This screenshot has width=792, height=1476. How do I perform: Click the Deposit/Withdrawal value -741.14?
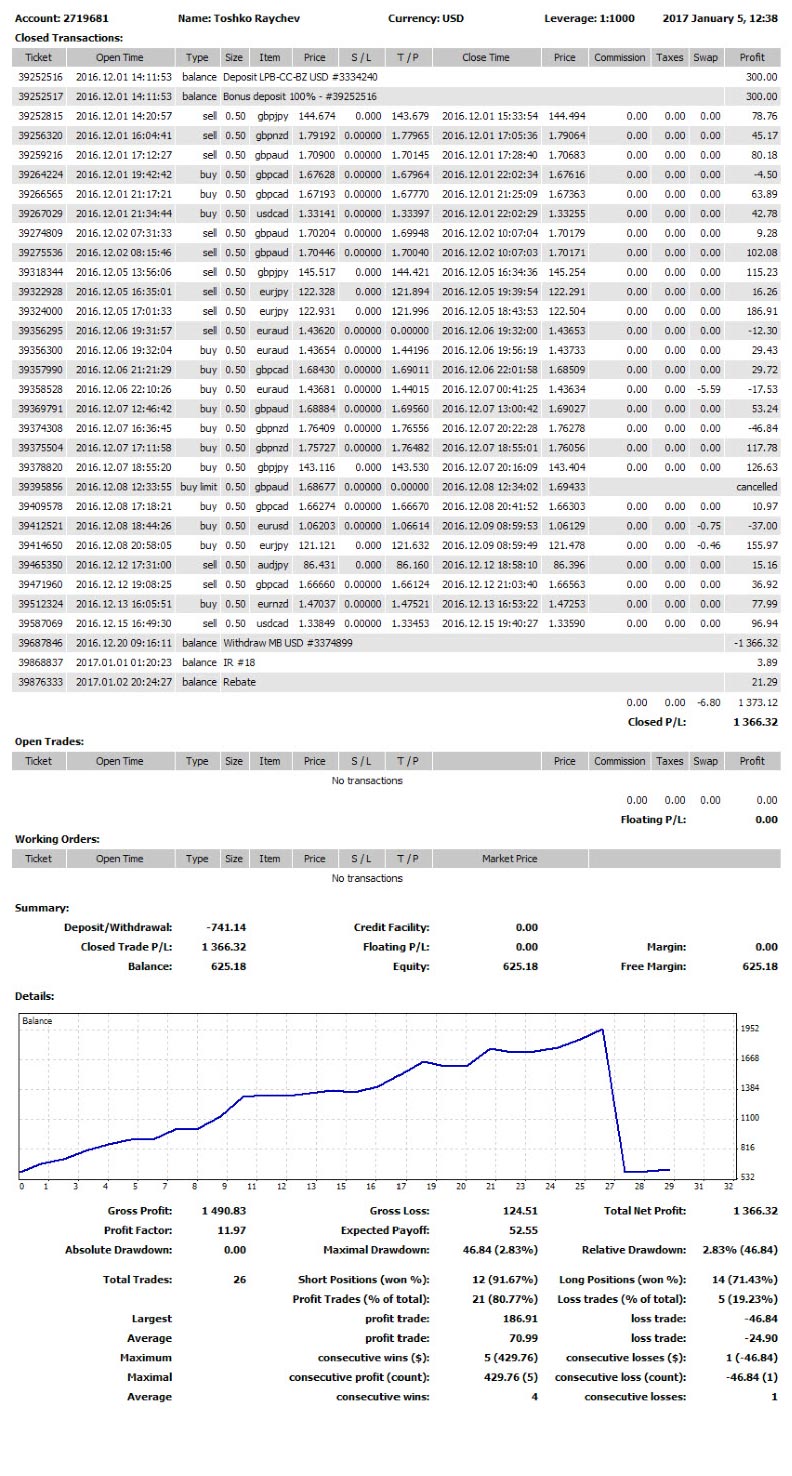point(226,927)
